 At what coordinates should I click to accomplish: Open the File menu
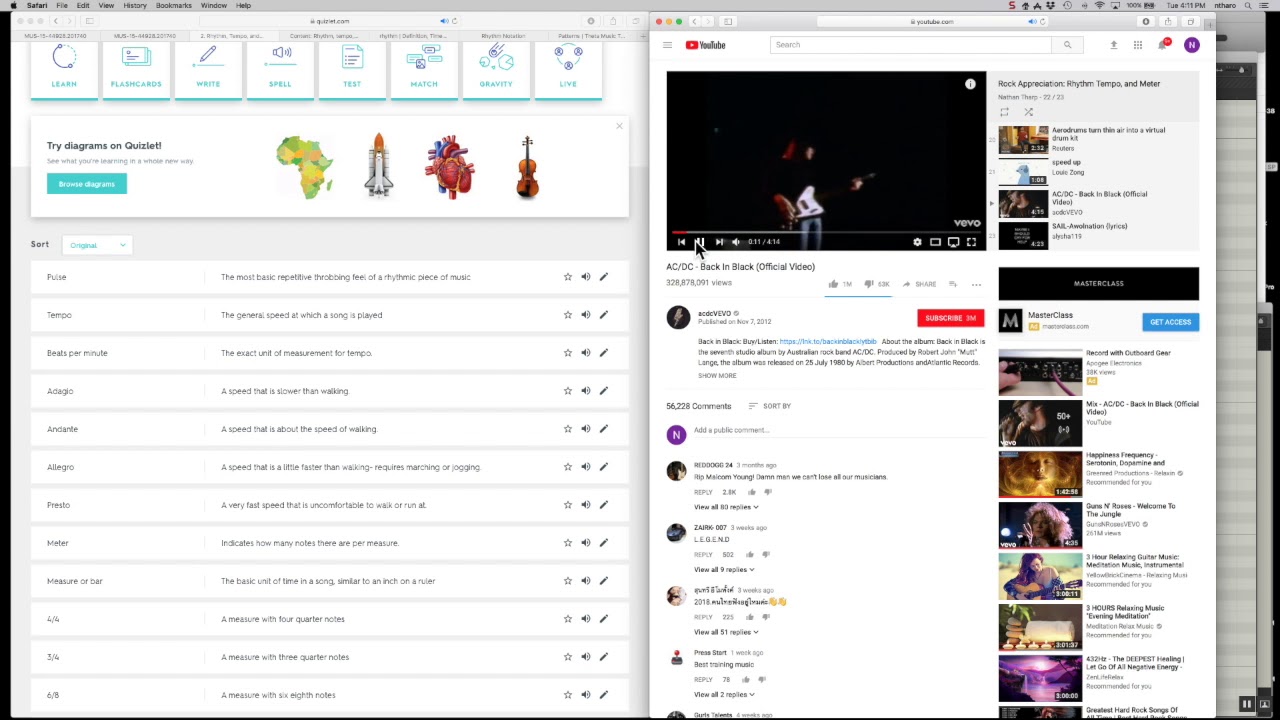point(62,5)
